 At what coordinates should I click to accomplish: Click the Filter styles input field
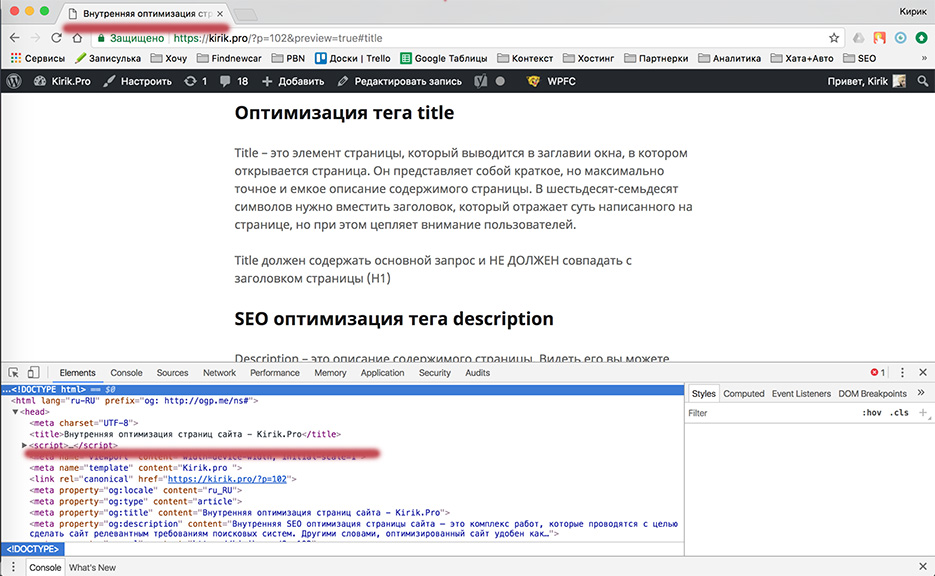coord(769,413)
